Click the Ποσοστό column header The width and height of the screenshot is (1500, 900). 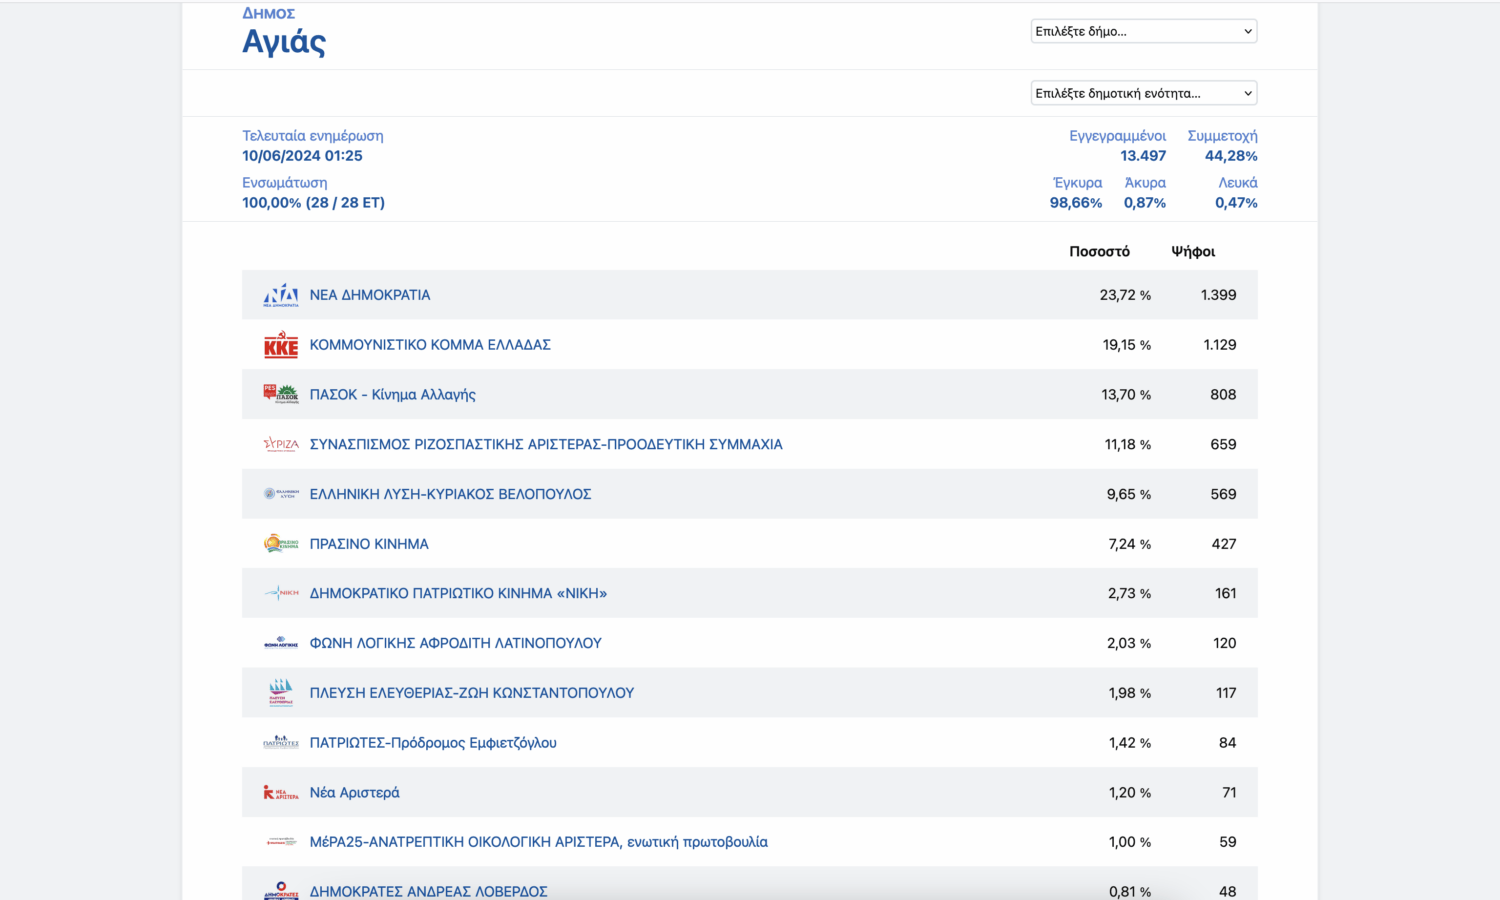[1099, 252]
